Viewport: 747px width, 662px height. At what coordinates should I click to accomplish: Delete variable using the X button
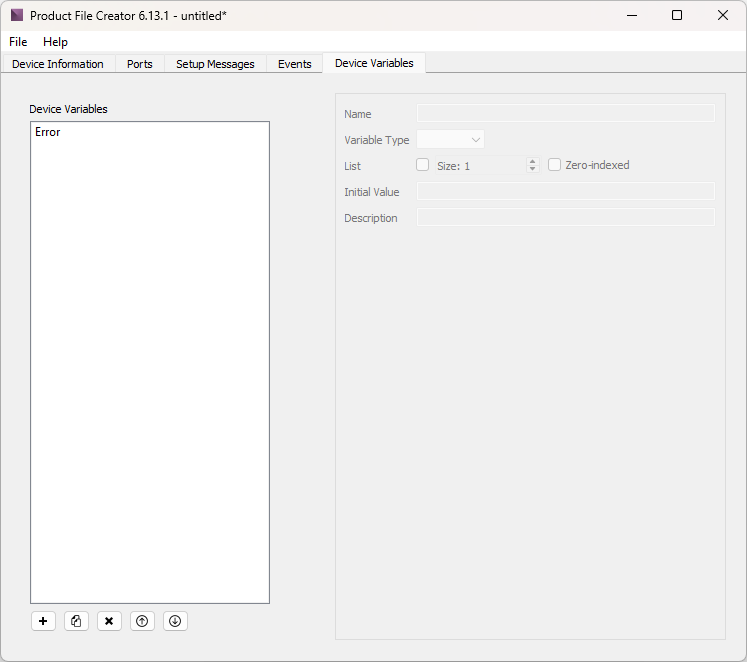(x=109, y=621)
